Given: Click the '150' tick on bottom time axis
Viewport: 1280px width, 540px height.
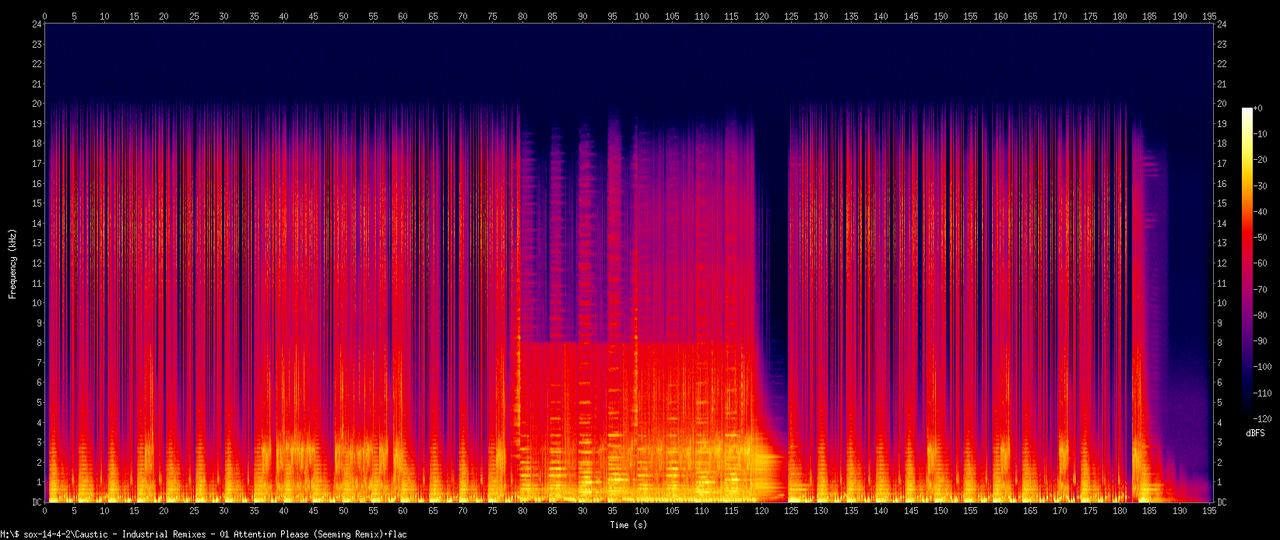Looking at the screenshot, I should [x=941, y=512].
